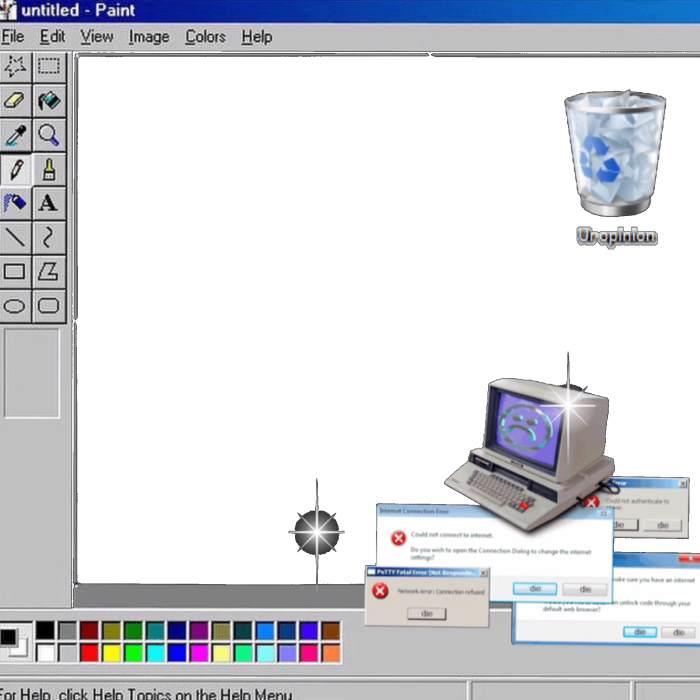Viewport: 700px width, 700px height.
Task: Click the red error icon in Internet Connection Error dialog
Action: [x=398, y=538]
